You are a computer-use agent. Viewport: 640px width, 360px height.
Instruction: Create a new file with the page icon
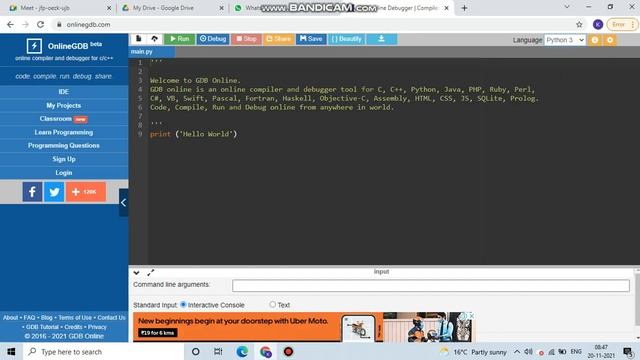tap(139, 39)
